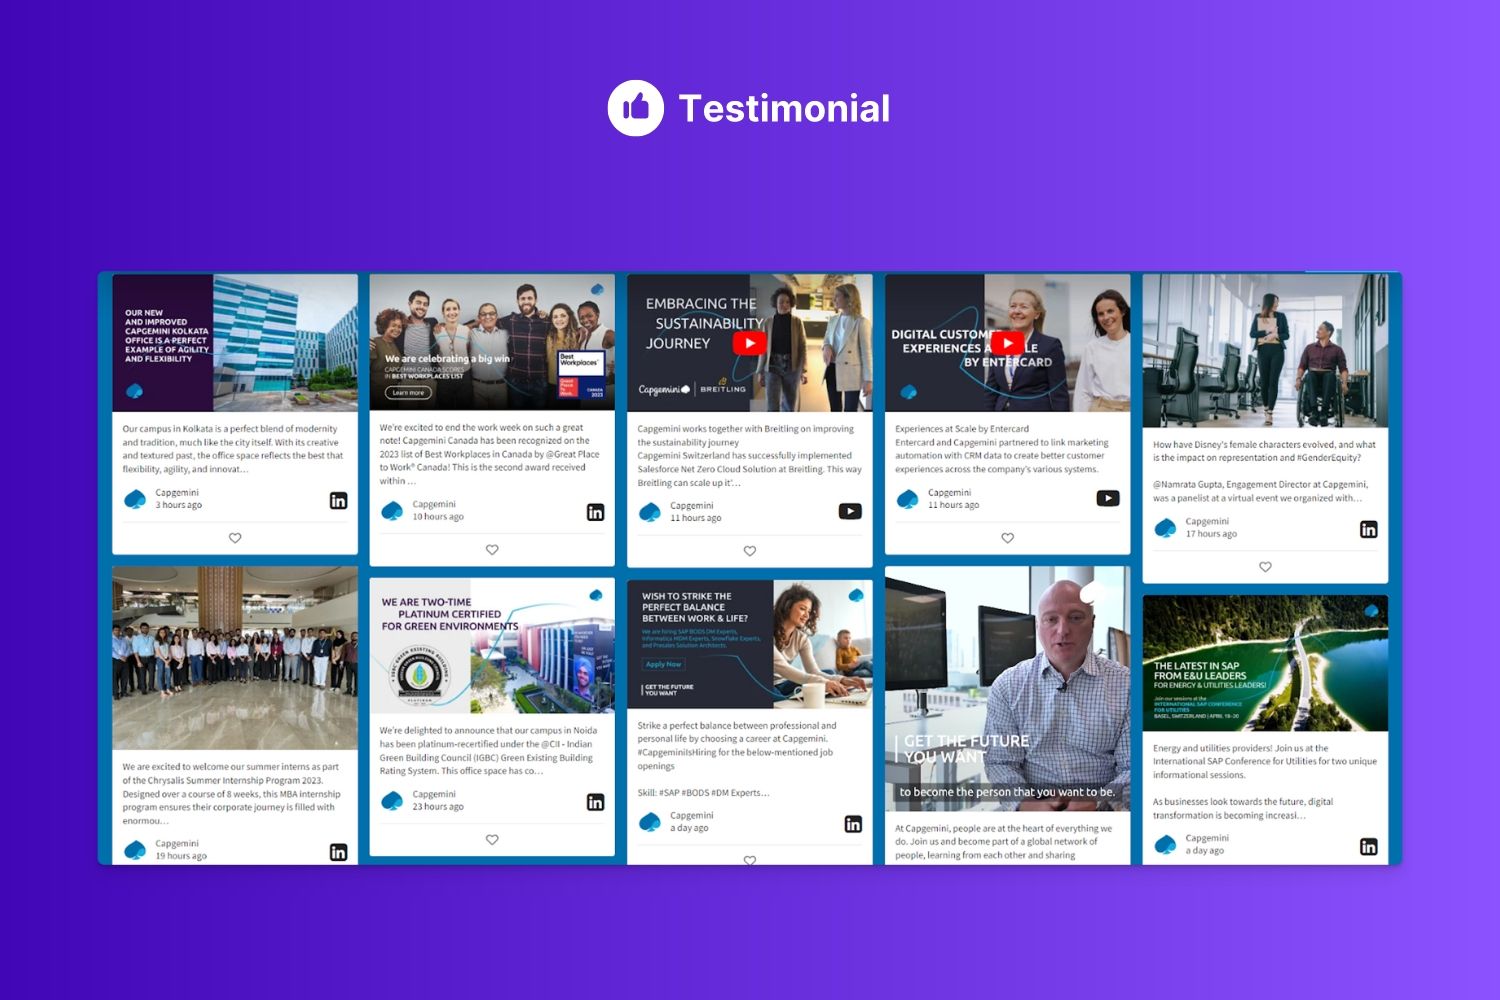
Task: Click the Testimonial thumbs-up logo at the top
Action: click(634, 107)
